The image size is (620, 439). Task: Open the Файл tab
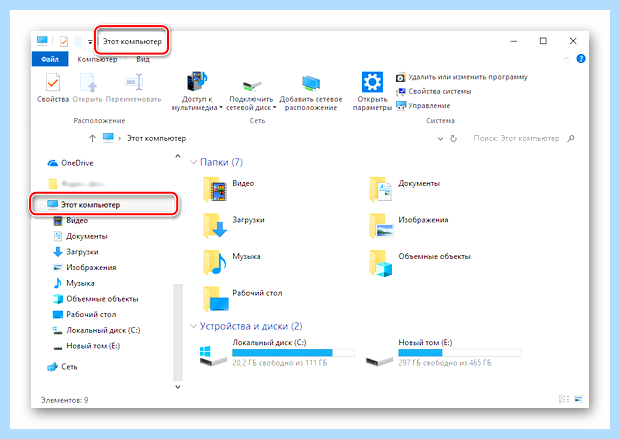50,59
